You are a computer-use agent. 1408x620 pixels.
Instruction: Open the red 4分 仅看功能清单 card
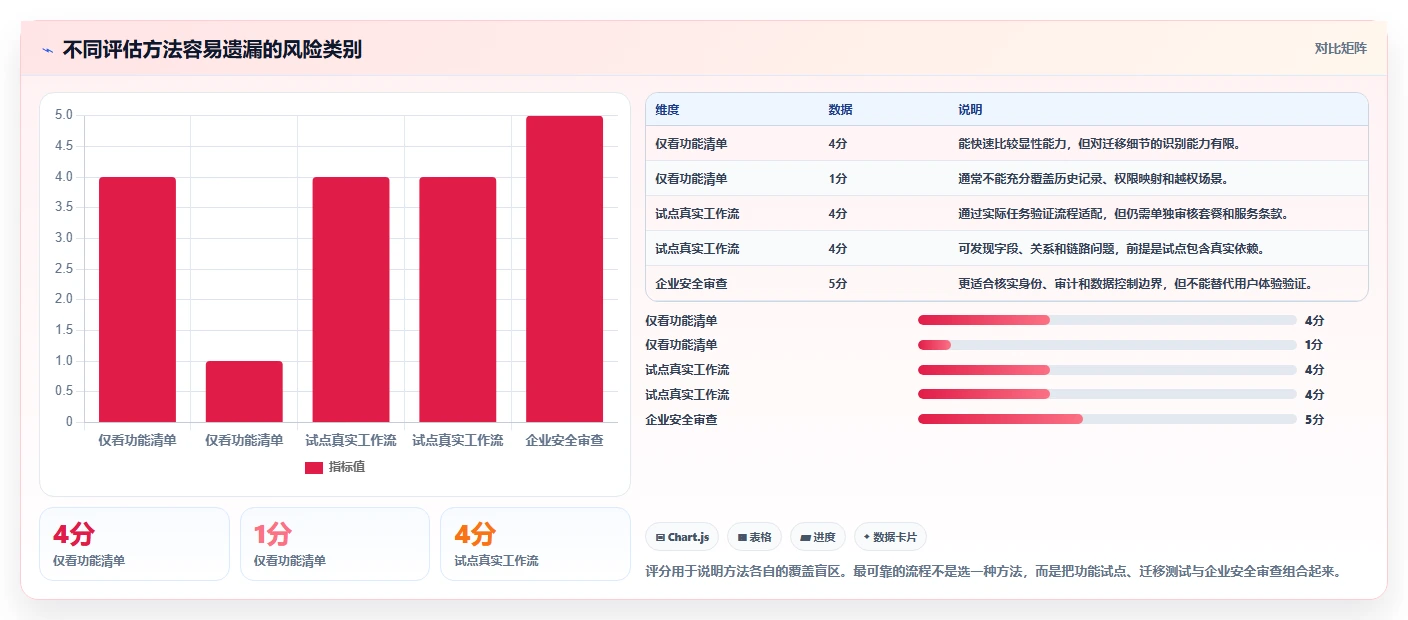click(x=134, y=544)
